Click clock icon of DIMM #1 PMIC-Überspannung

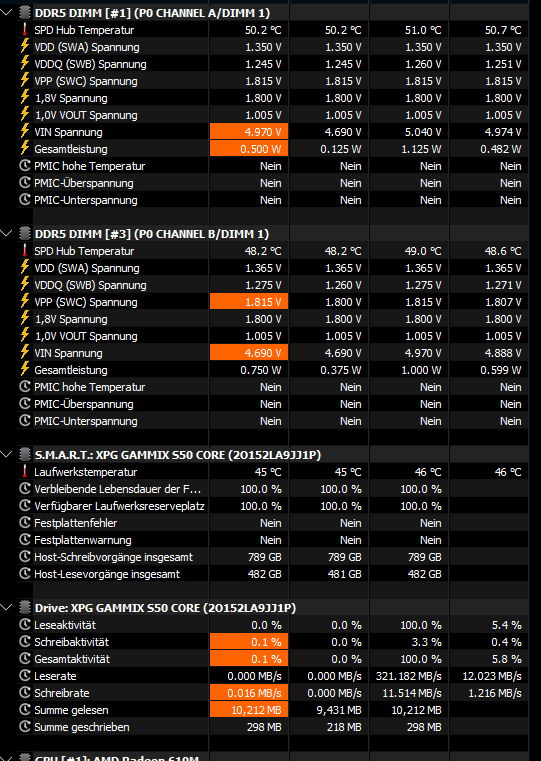(25, 183)
